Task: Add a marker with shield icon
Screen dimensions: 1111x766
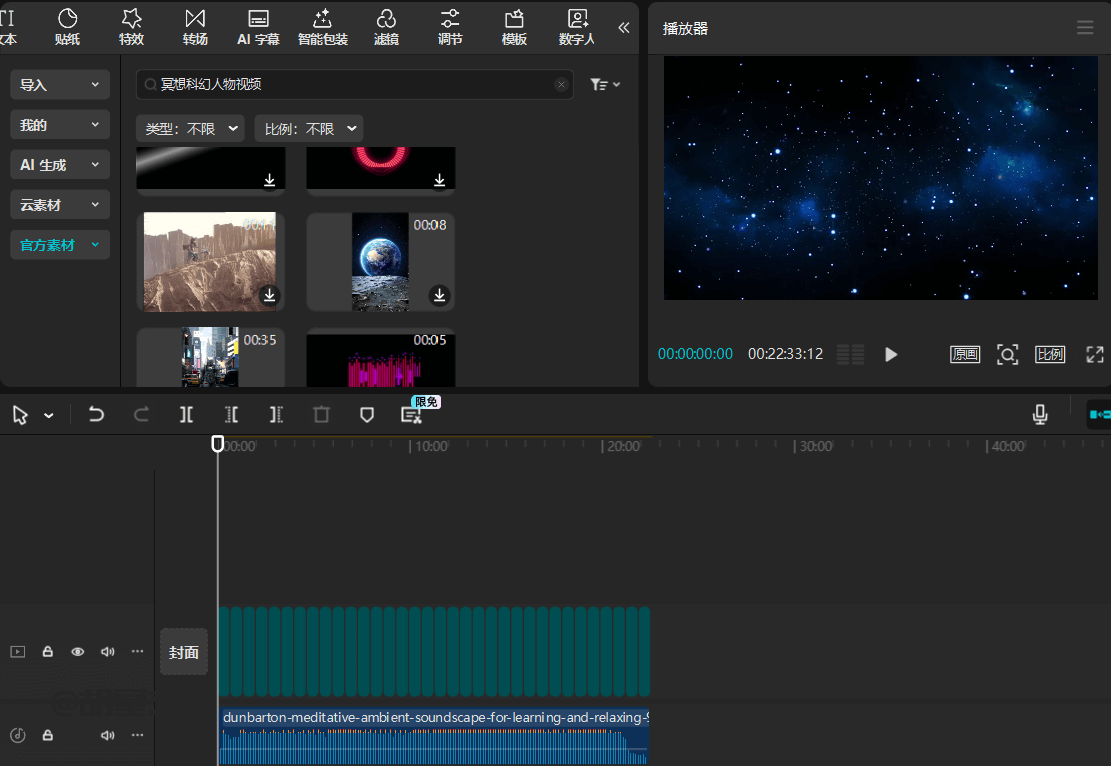Action: coord(367,415)
